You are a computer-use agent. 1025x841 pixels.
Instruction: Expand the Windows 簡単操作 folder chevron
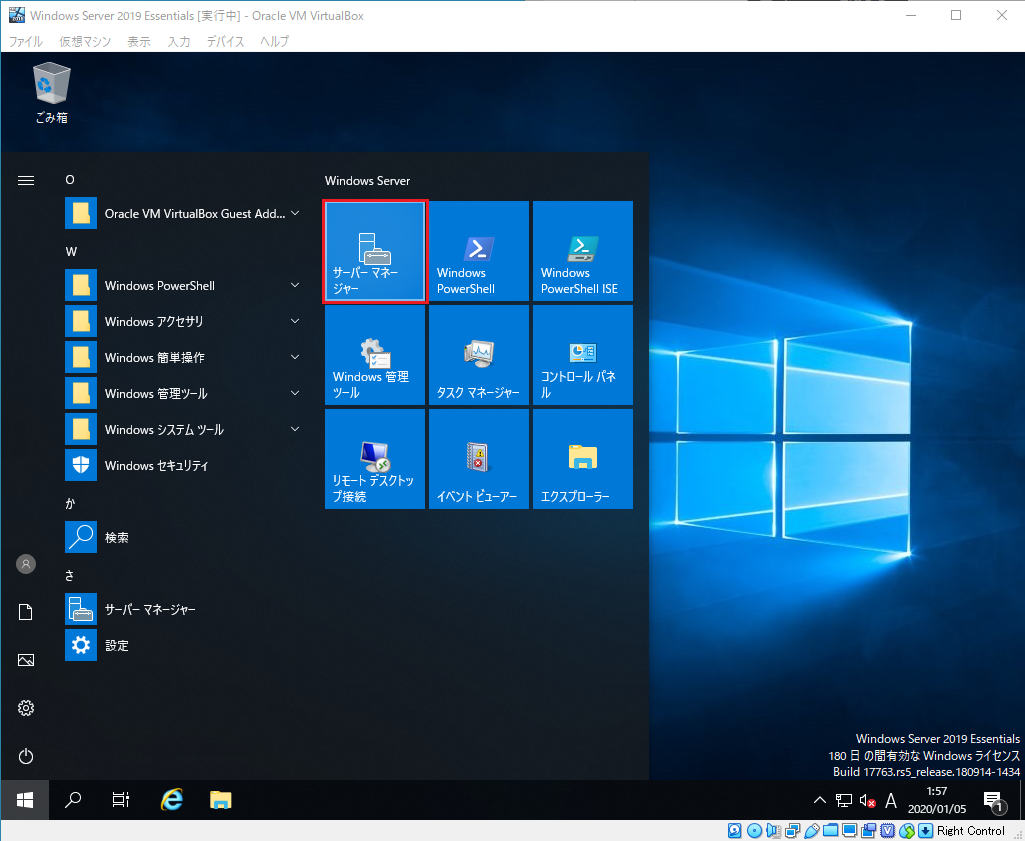tap(295, 357)
